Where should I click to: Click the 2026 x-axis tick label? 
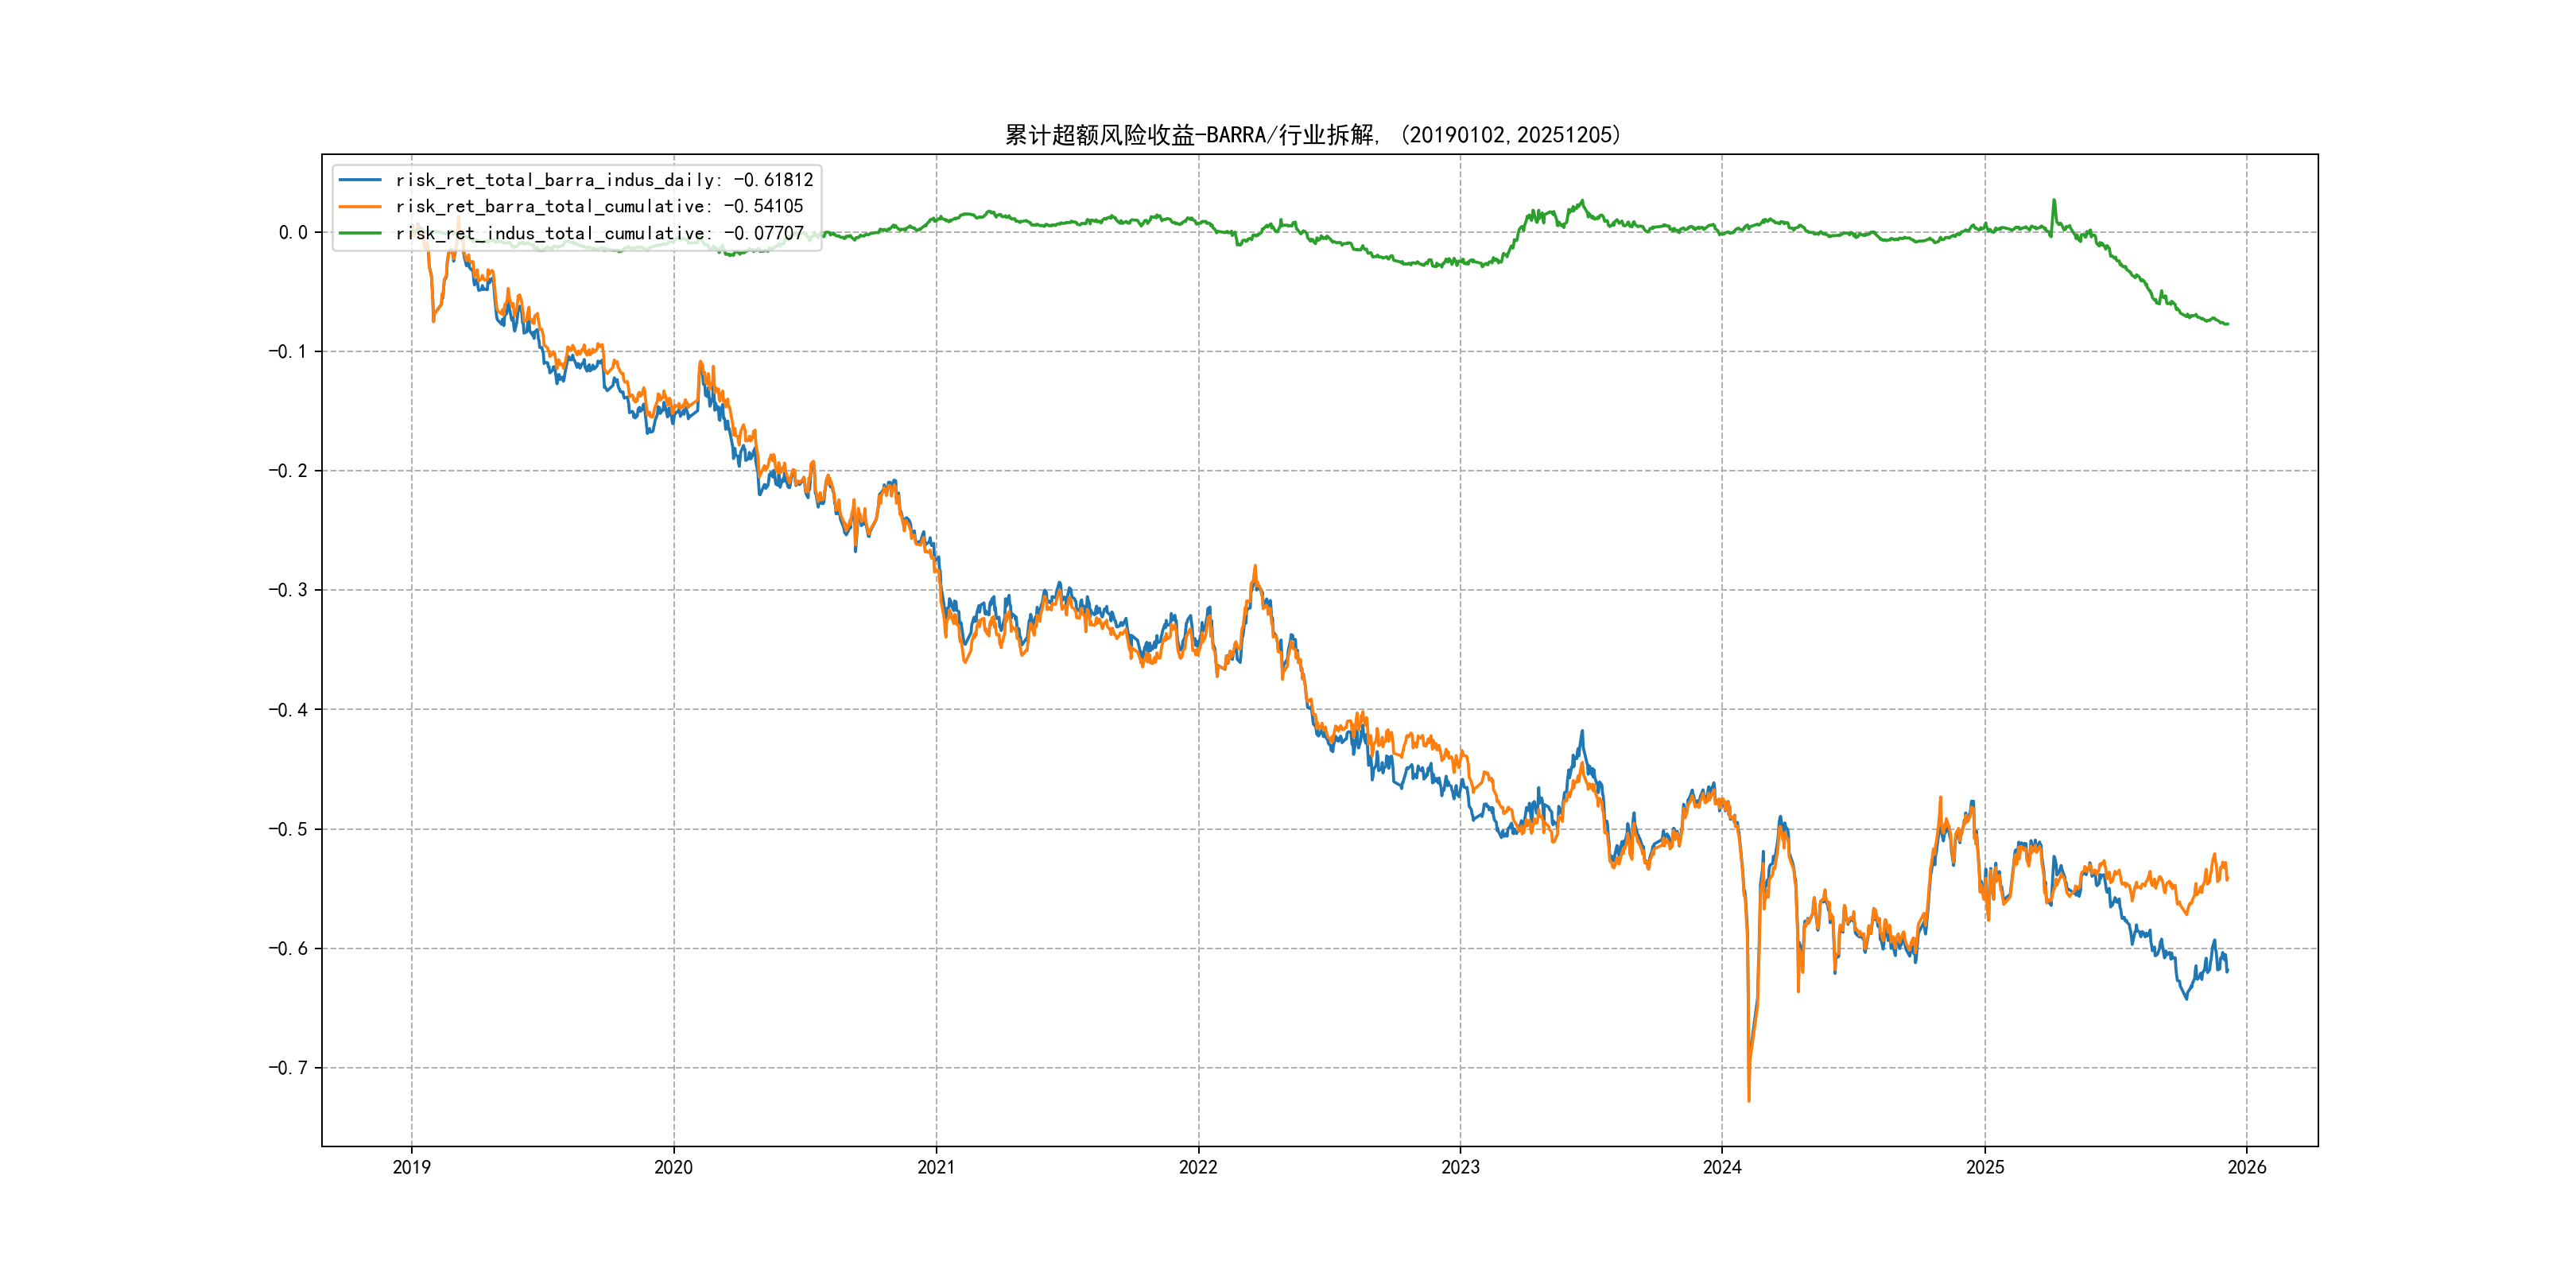(x=2247, y=1167)
